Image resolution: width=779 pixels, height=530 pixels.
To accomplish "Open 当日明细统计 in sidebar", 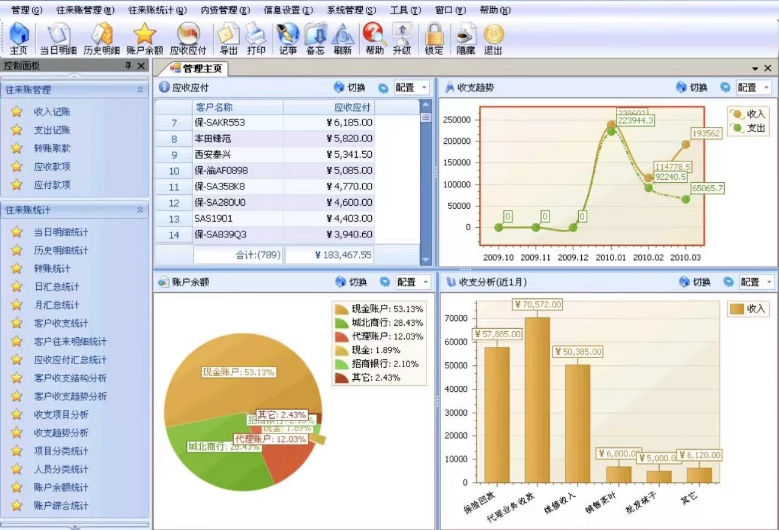I will [61, 232].
